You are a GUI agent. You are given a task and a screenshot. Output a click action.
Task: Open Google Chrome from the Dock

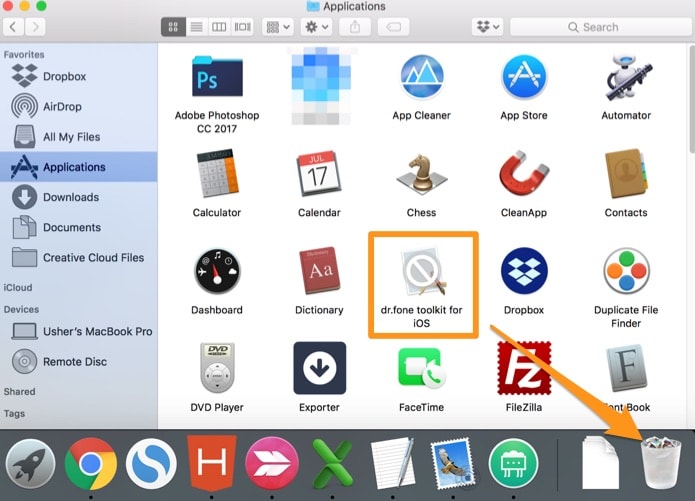(91, 464)
